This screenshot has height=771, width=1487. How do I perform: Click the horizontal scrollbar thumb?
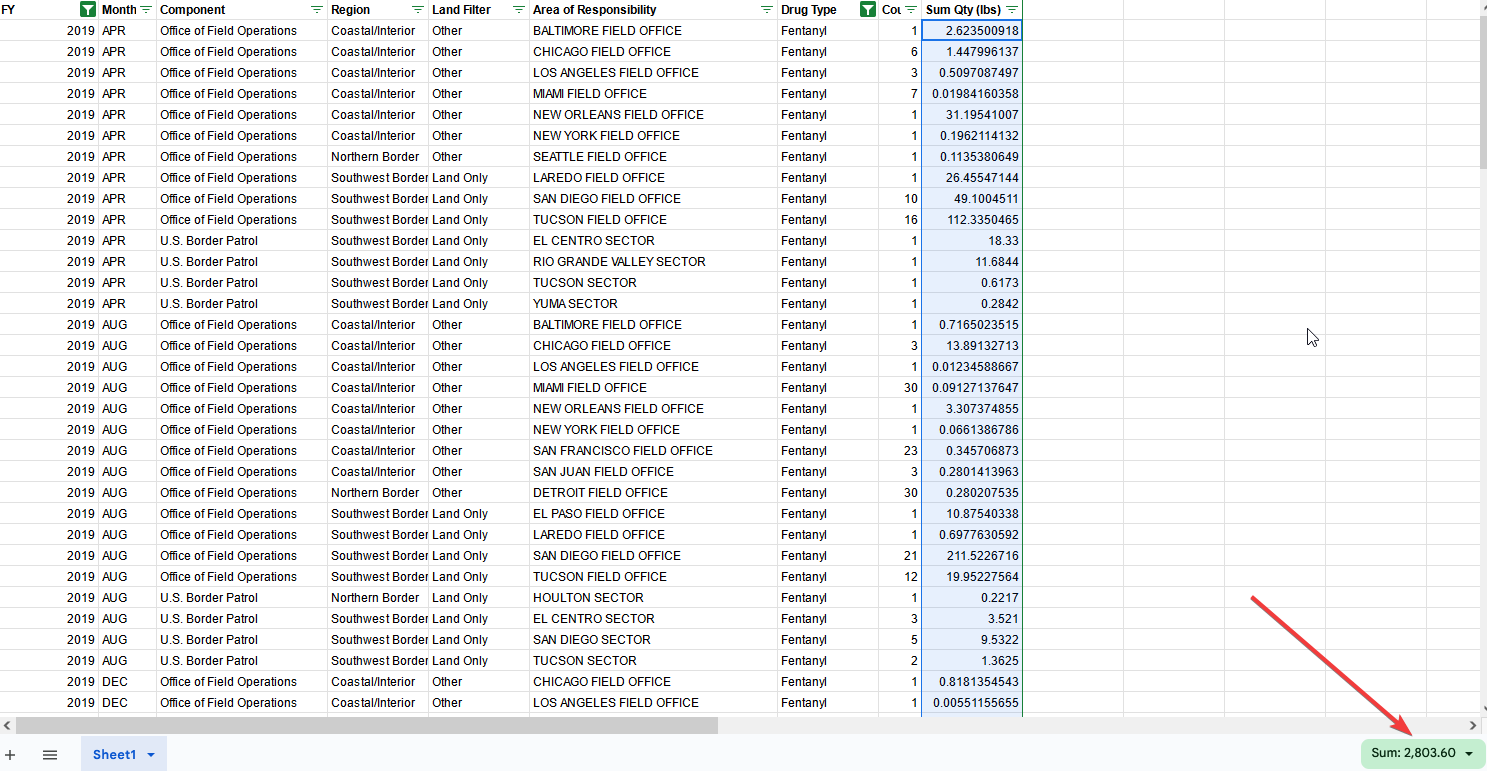[367, 725]
